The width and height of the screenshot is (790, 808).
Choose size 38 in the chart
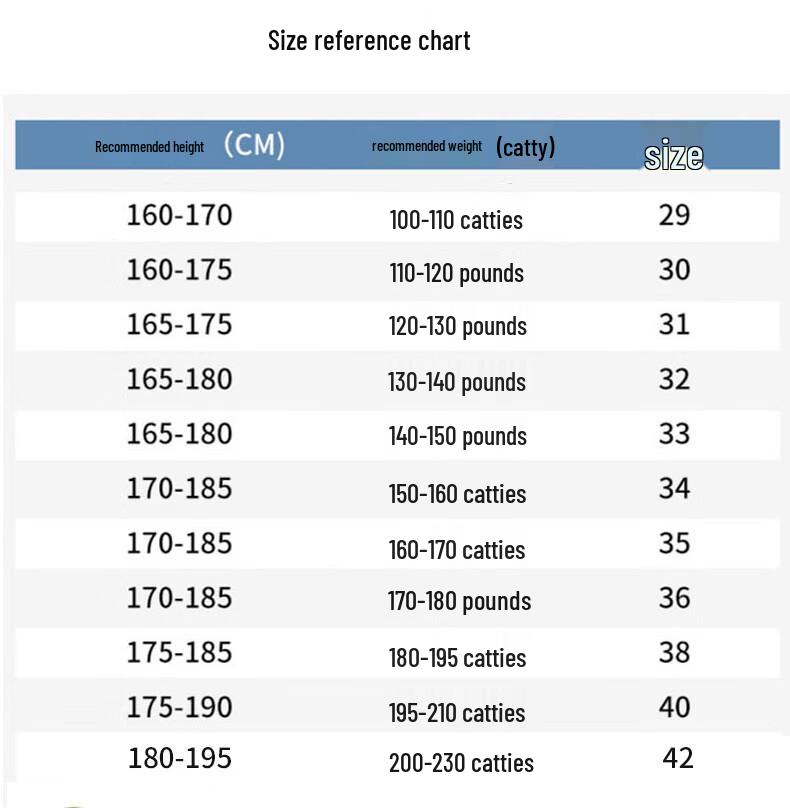[x=674, y=652]
